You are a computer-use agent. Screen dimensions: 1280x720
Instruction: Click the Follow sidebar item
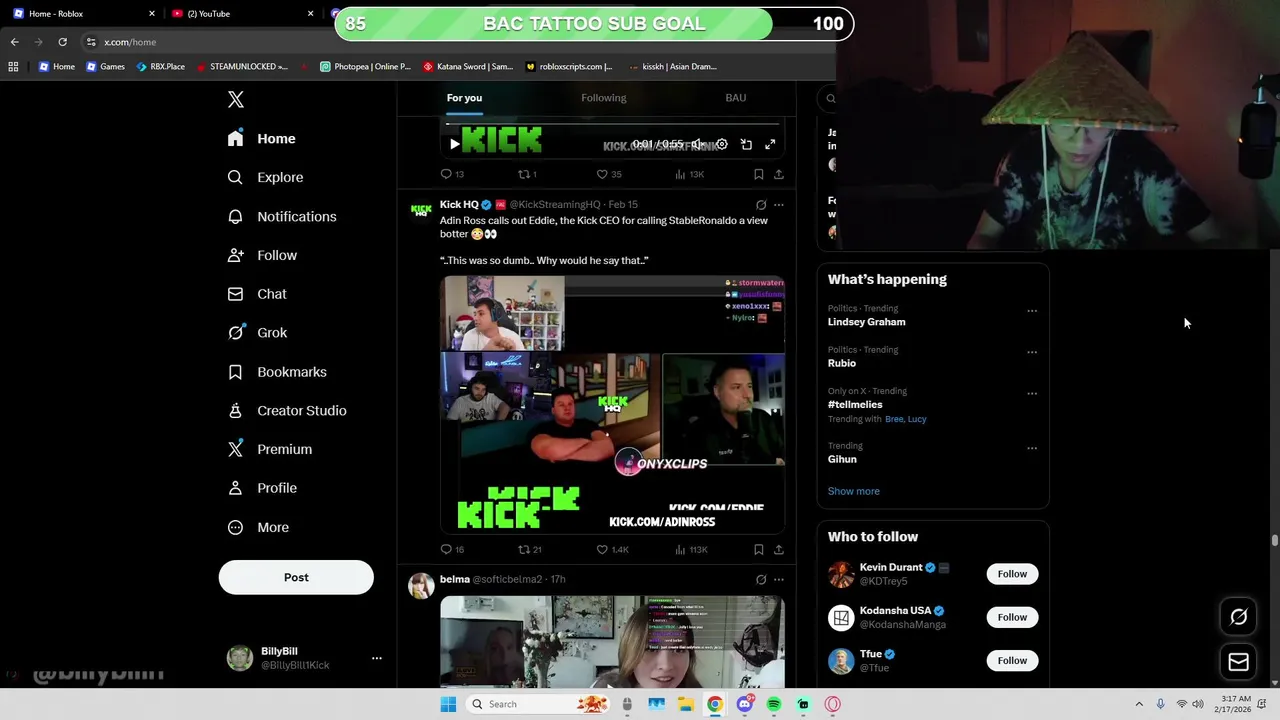pyautogui.click(x=262, y=255)
